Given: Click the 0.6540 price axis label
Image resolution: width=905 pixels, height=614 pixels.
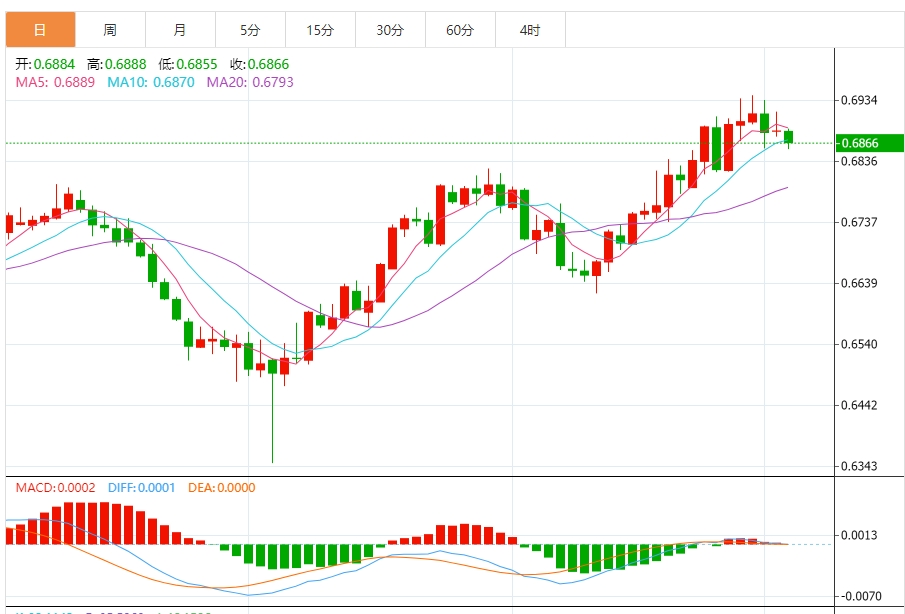Looking at the screenshot, I should click(859, 345).
